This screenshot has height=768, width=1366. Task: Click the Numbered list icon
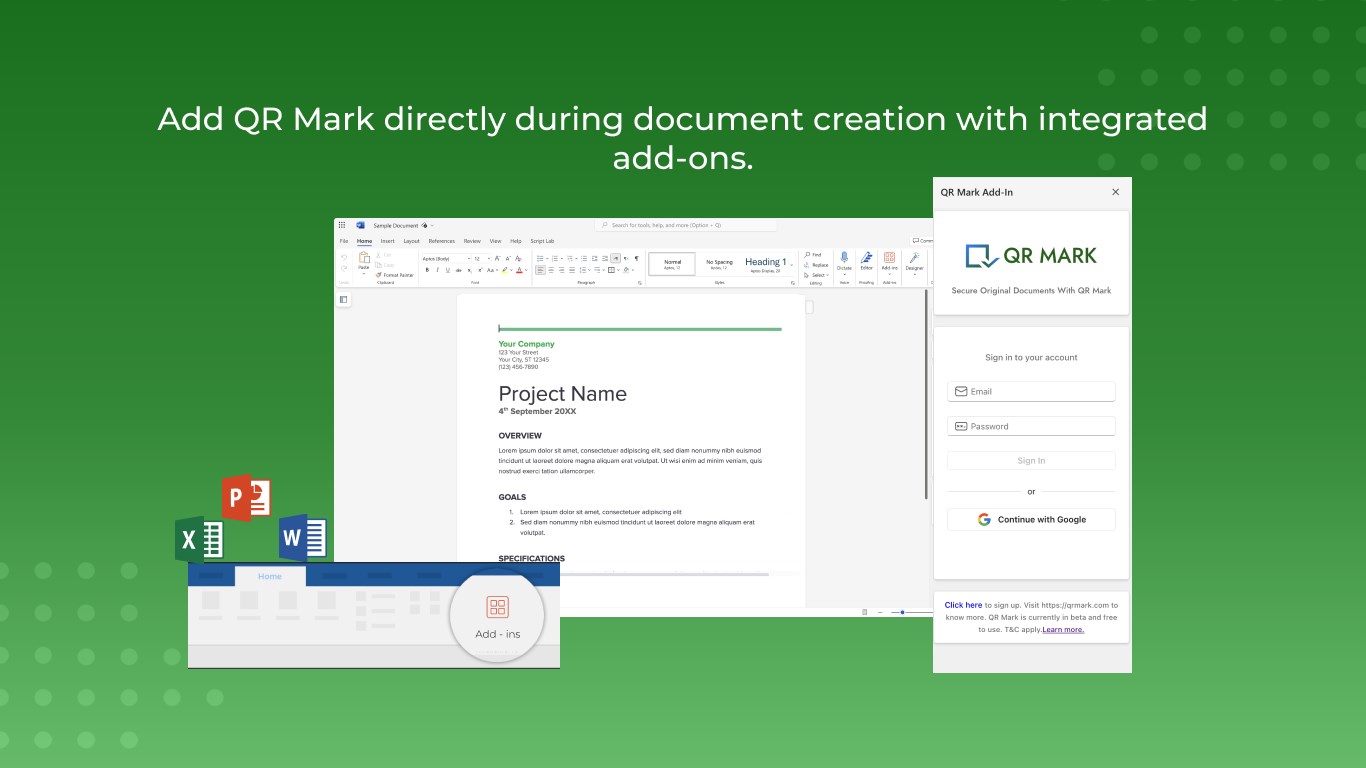555,259
